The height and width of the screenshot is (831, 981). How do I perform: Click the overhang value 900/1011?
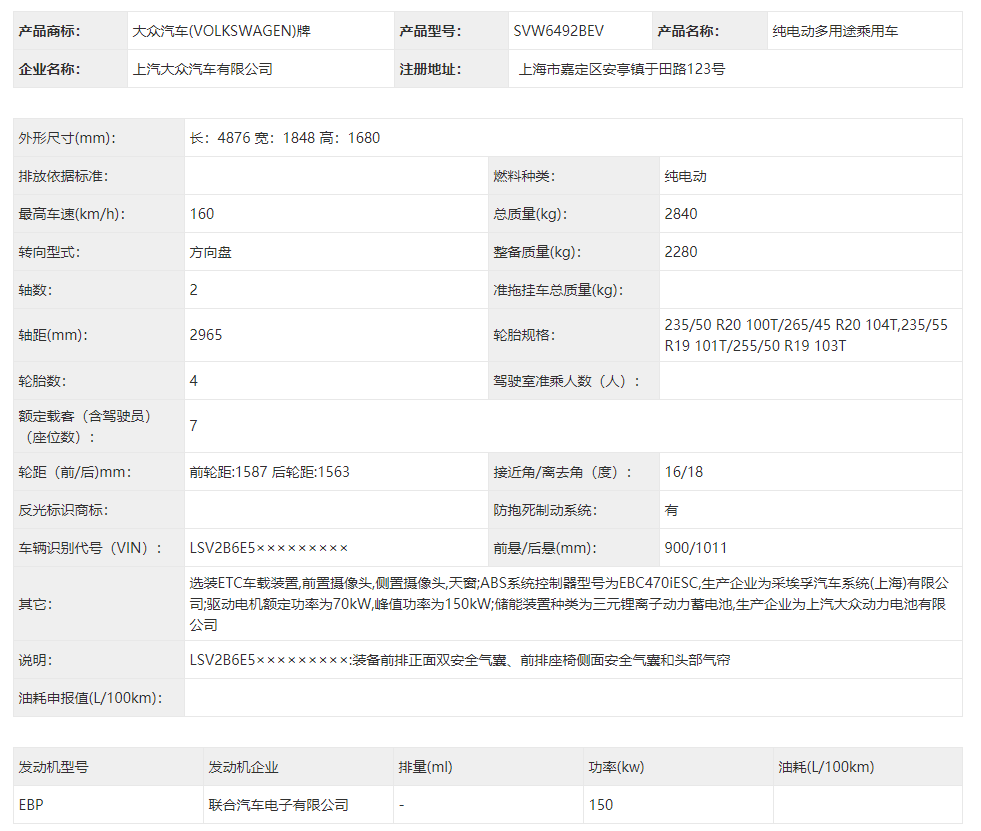(x=696, y=548)
